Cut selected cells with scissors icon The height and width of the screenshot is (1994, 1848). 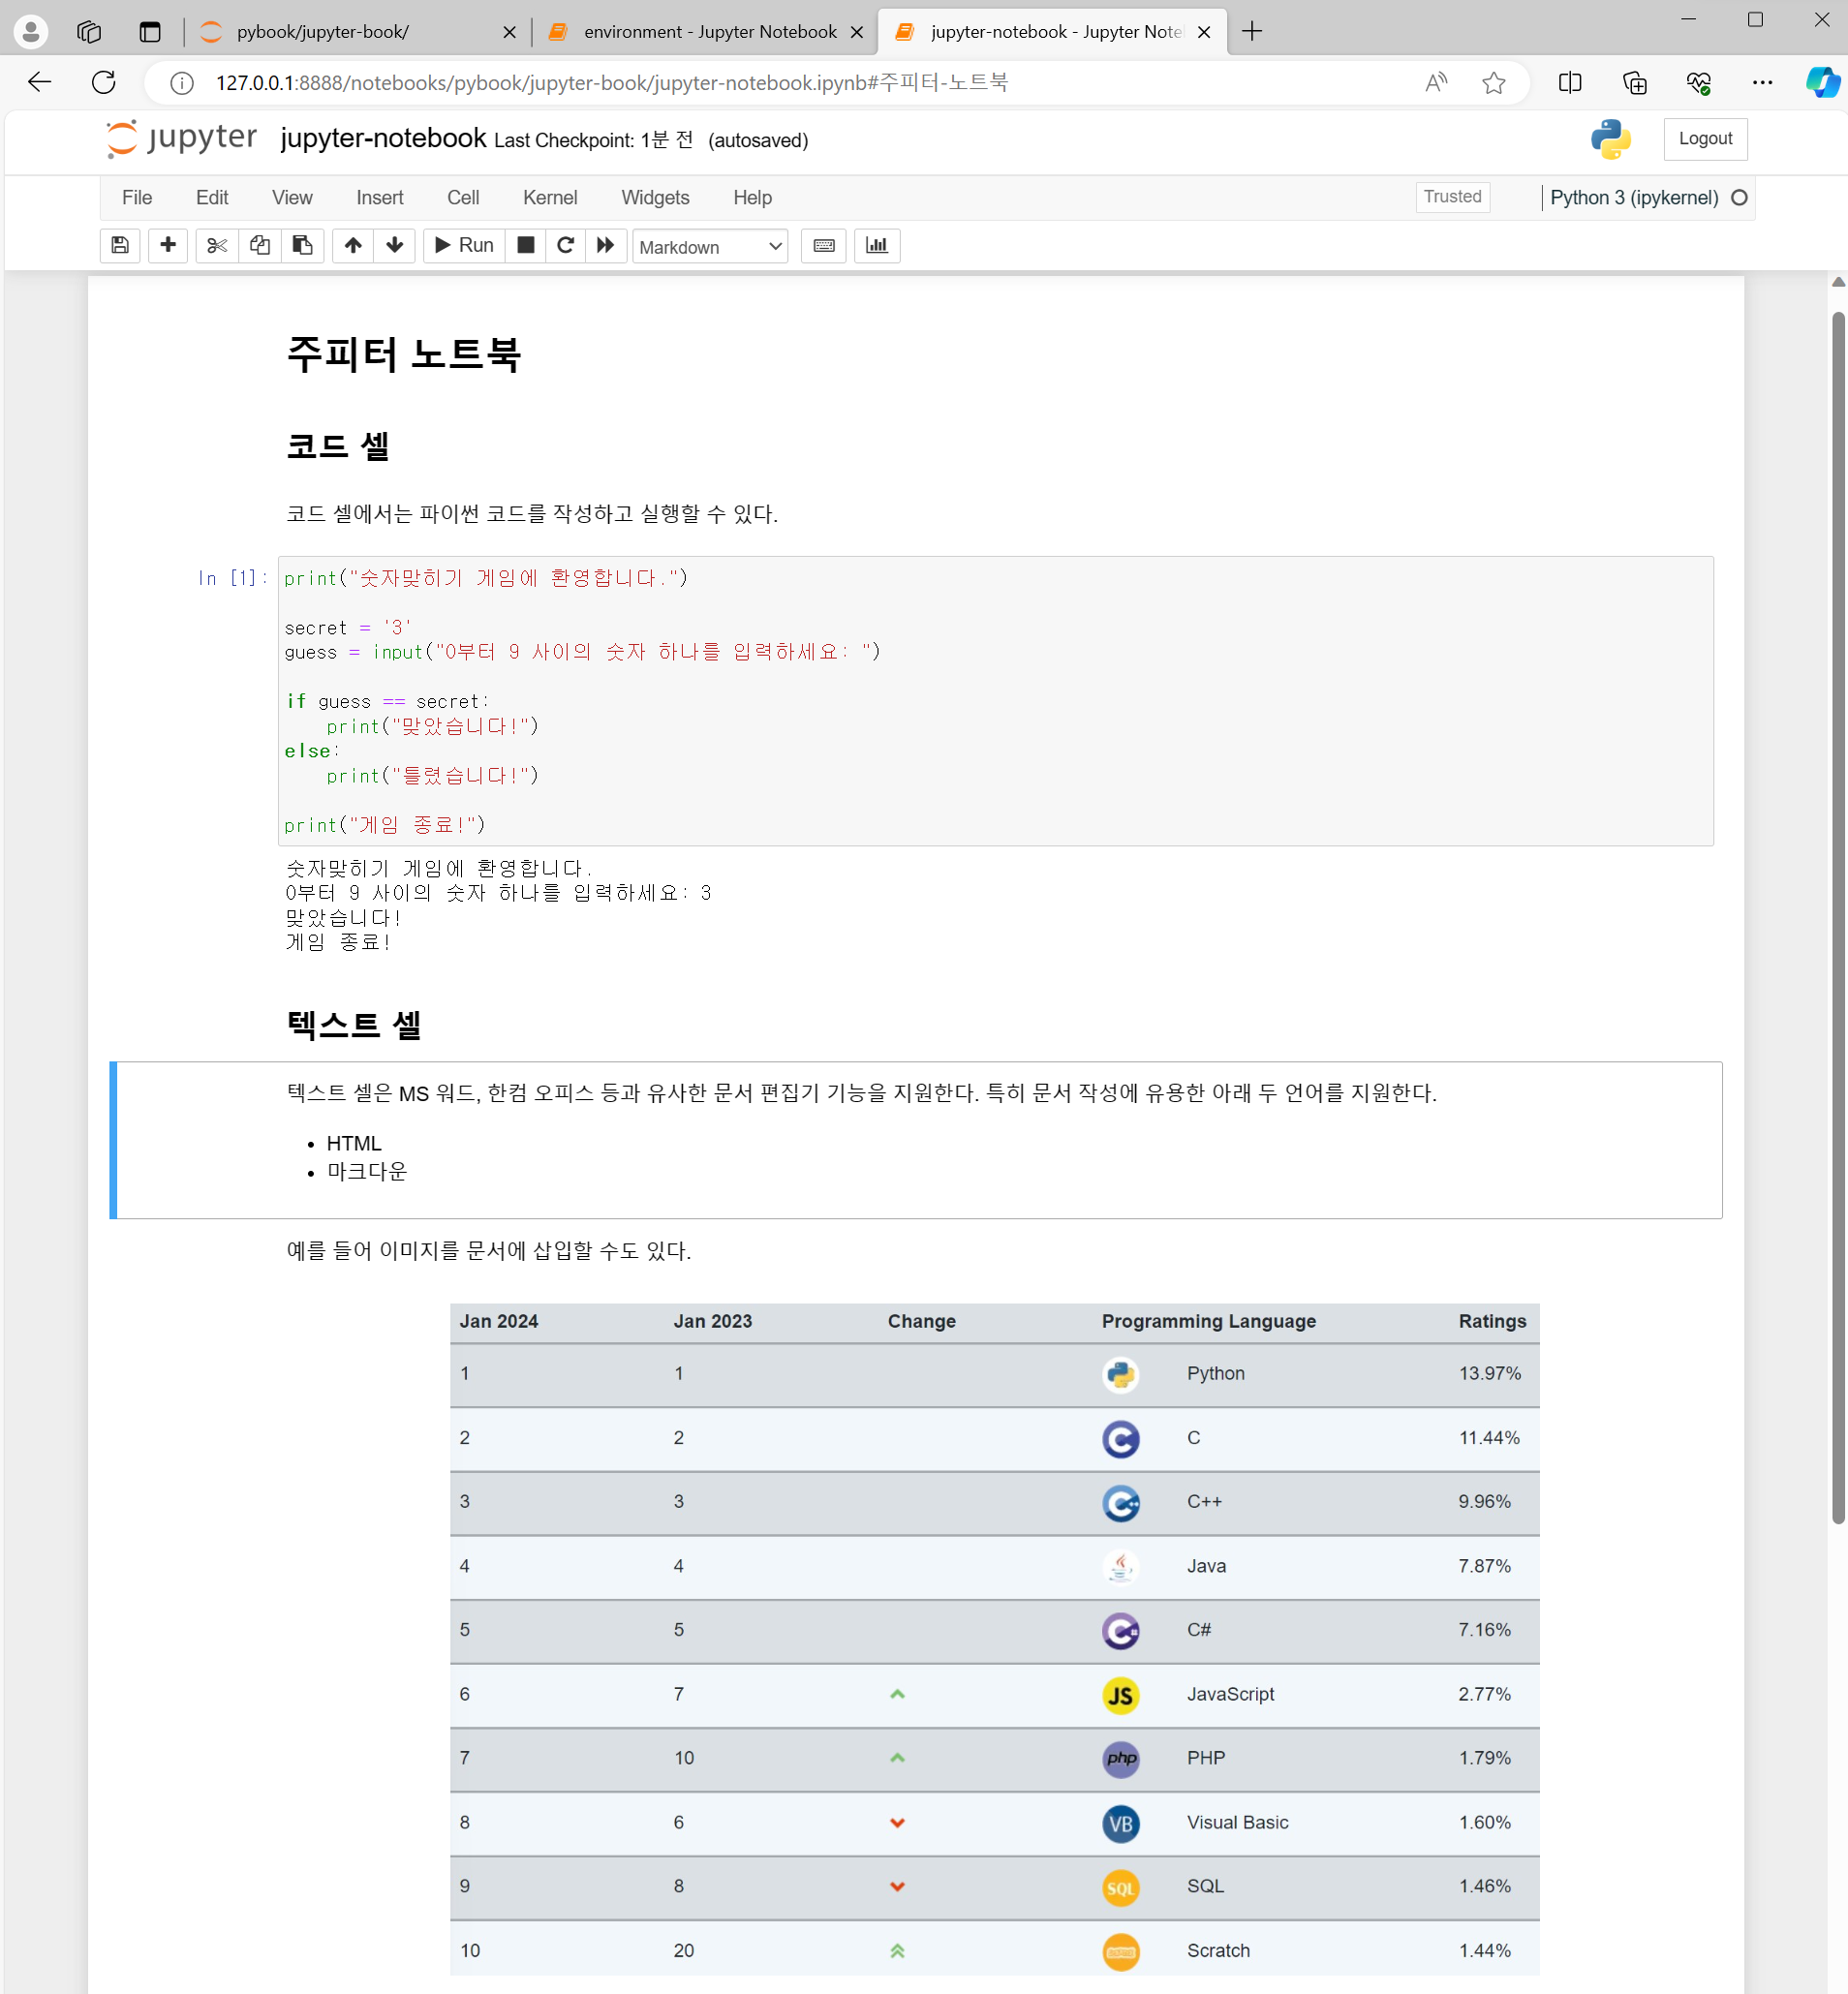coord(217,245)
